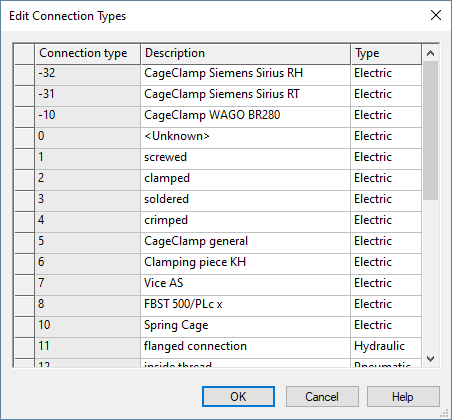452x420 pixels.
Task: Select the row header of 'flanged connection' row
Action: coord(24,348)
